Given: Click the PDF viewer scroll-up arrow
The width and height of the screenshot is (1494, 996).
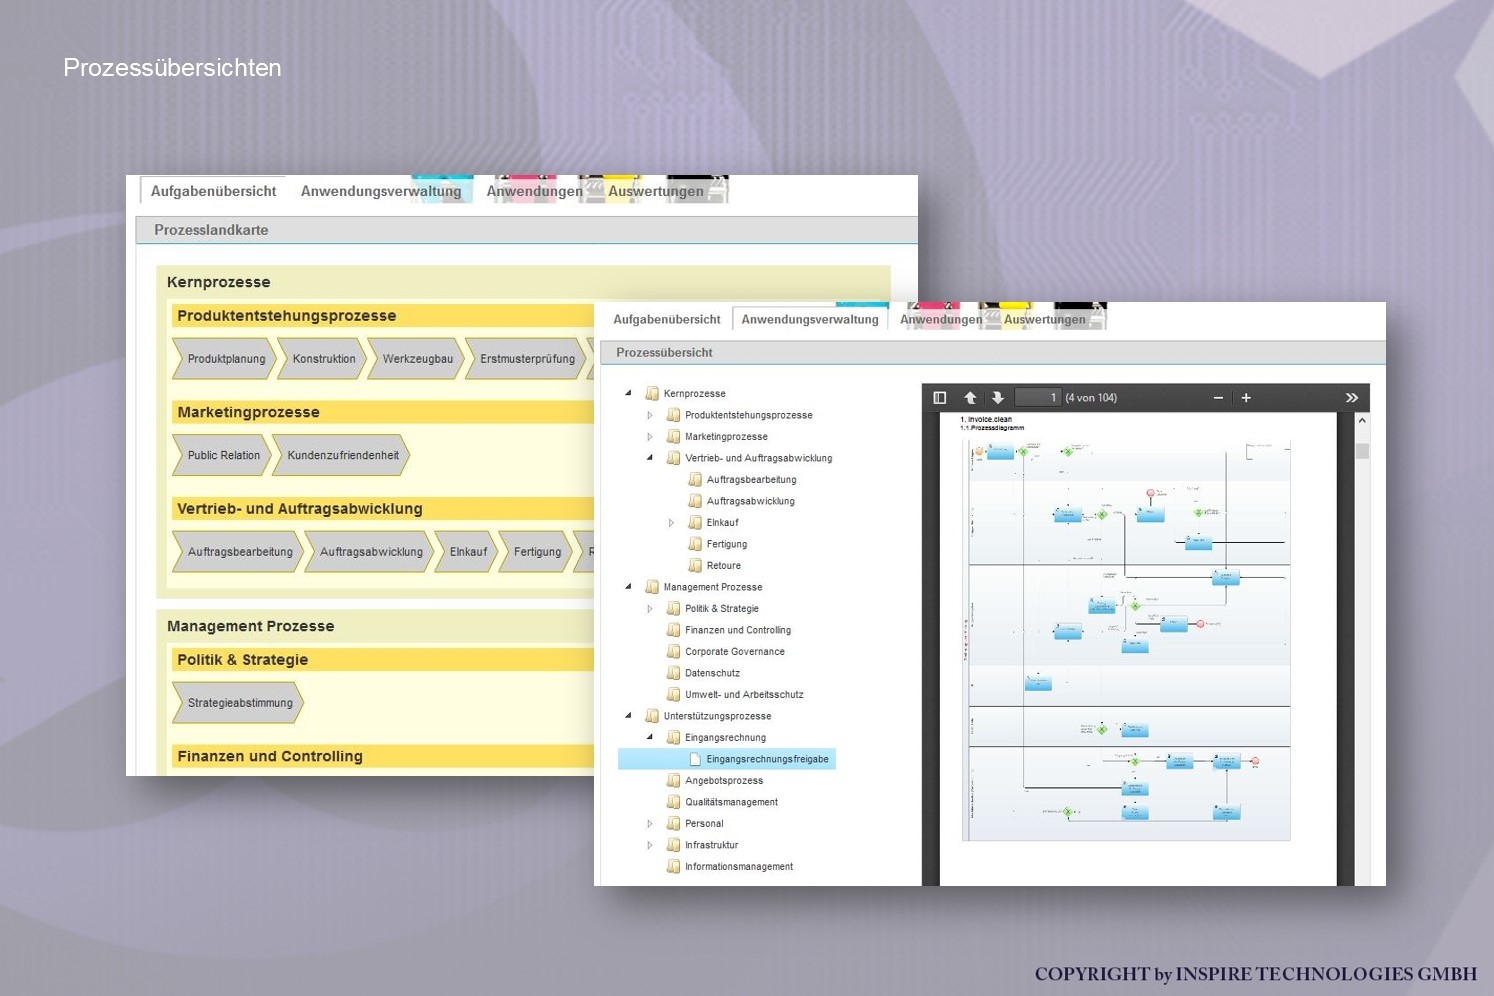Looking at the screenshot, I should (1362, 421).
